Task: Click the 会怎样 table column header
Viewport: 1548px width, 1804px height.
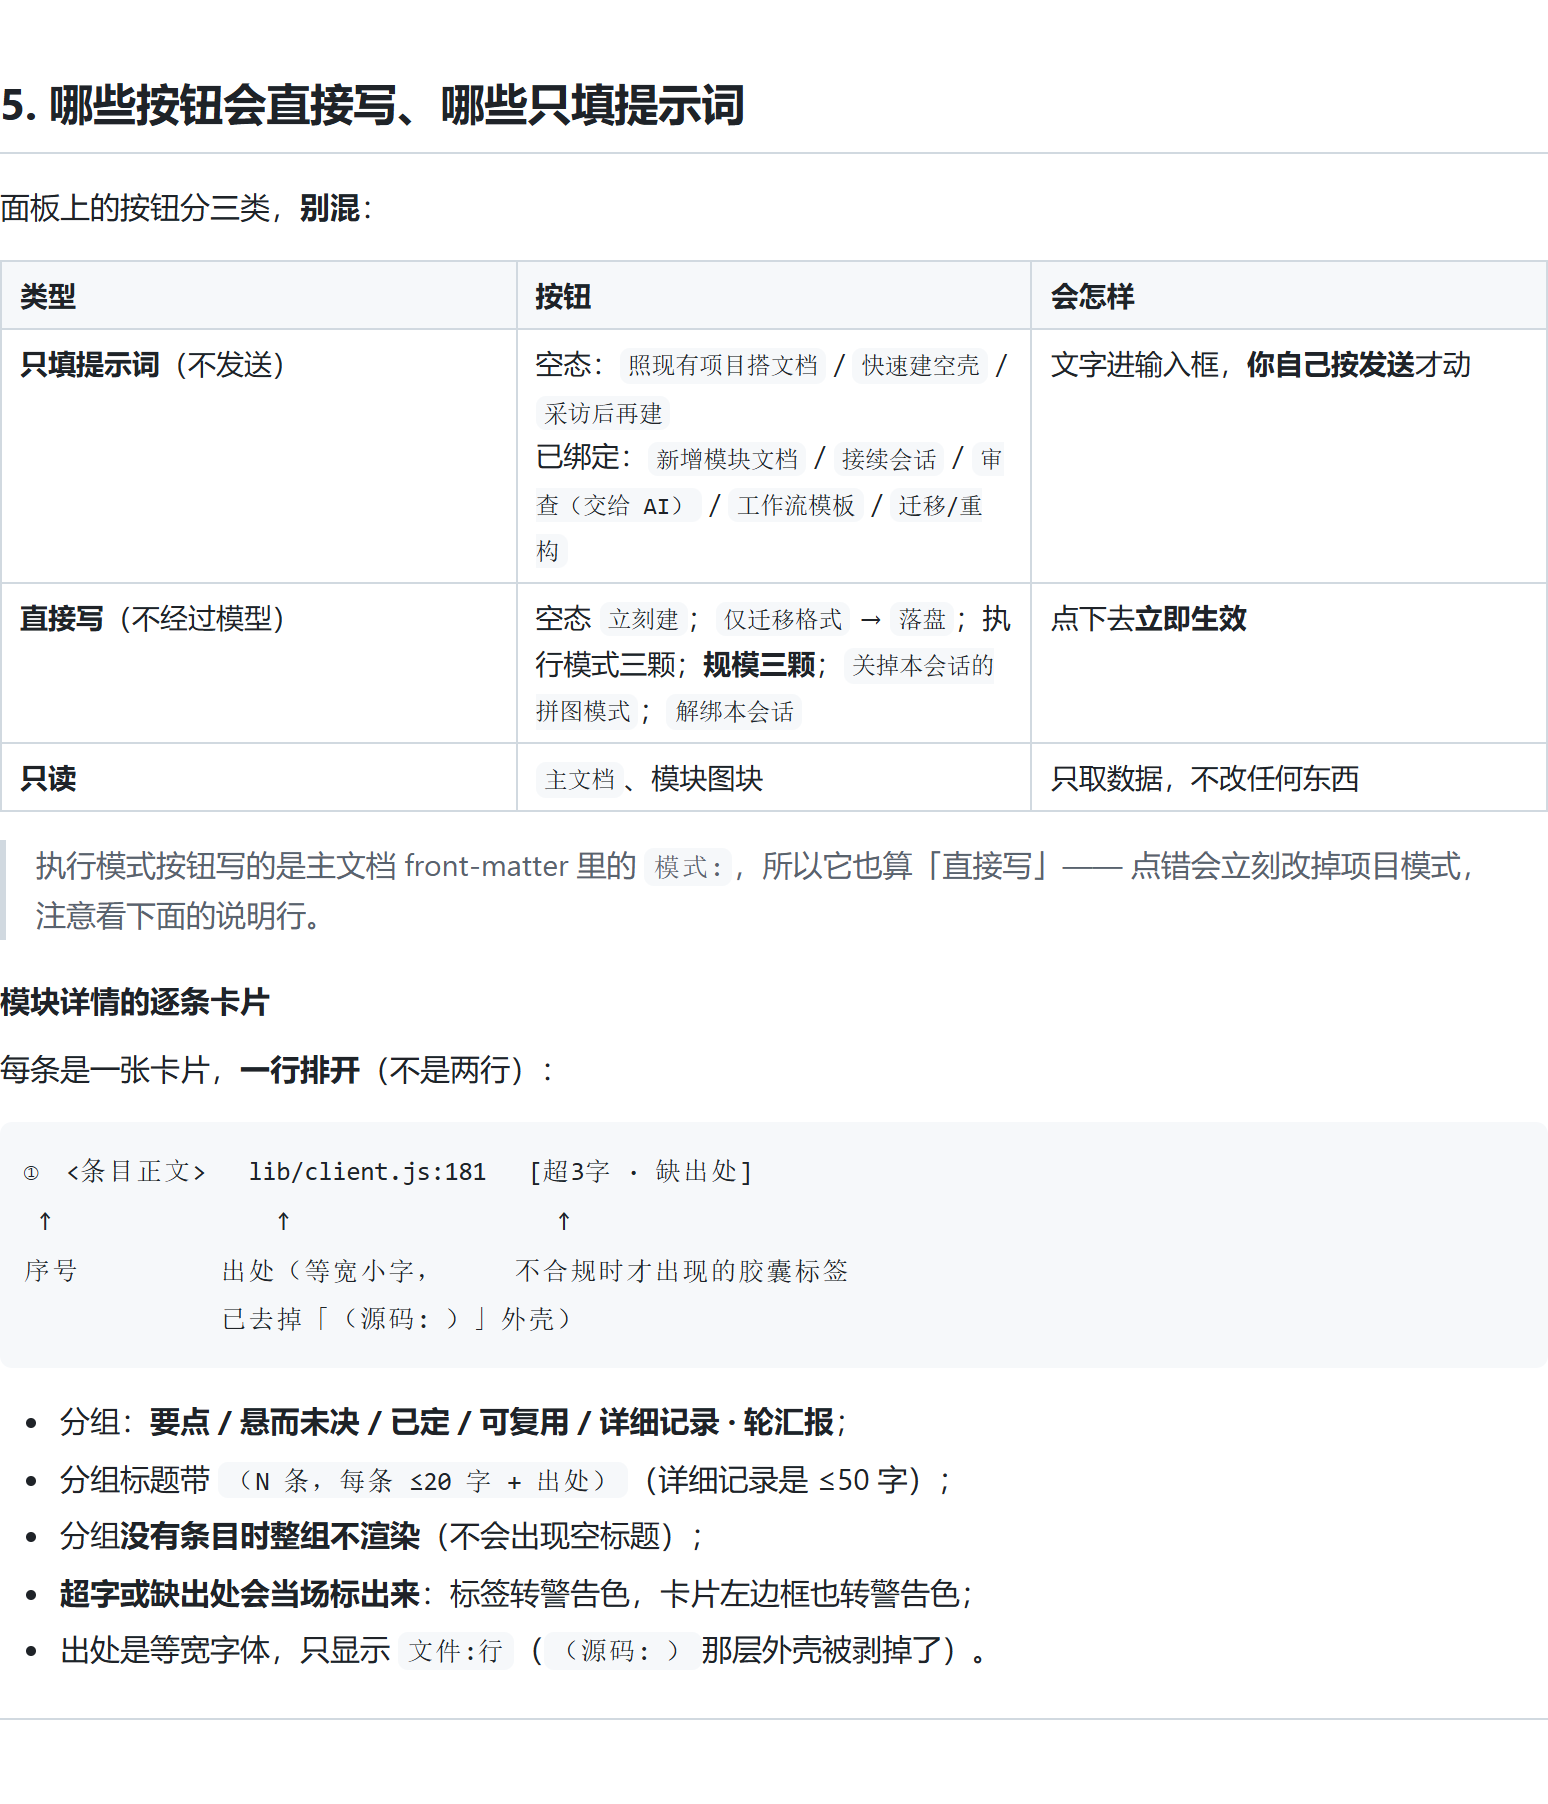Action: click(x=1092, y=296)
